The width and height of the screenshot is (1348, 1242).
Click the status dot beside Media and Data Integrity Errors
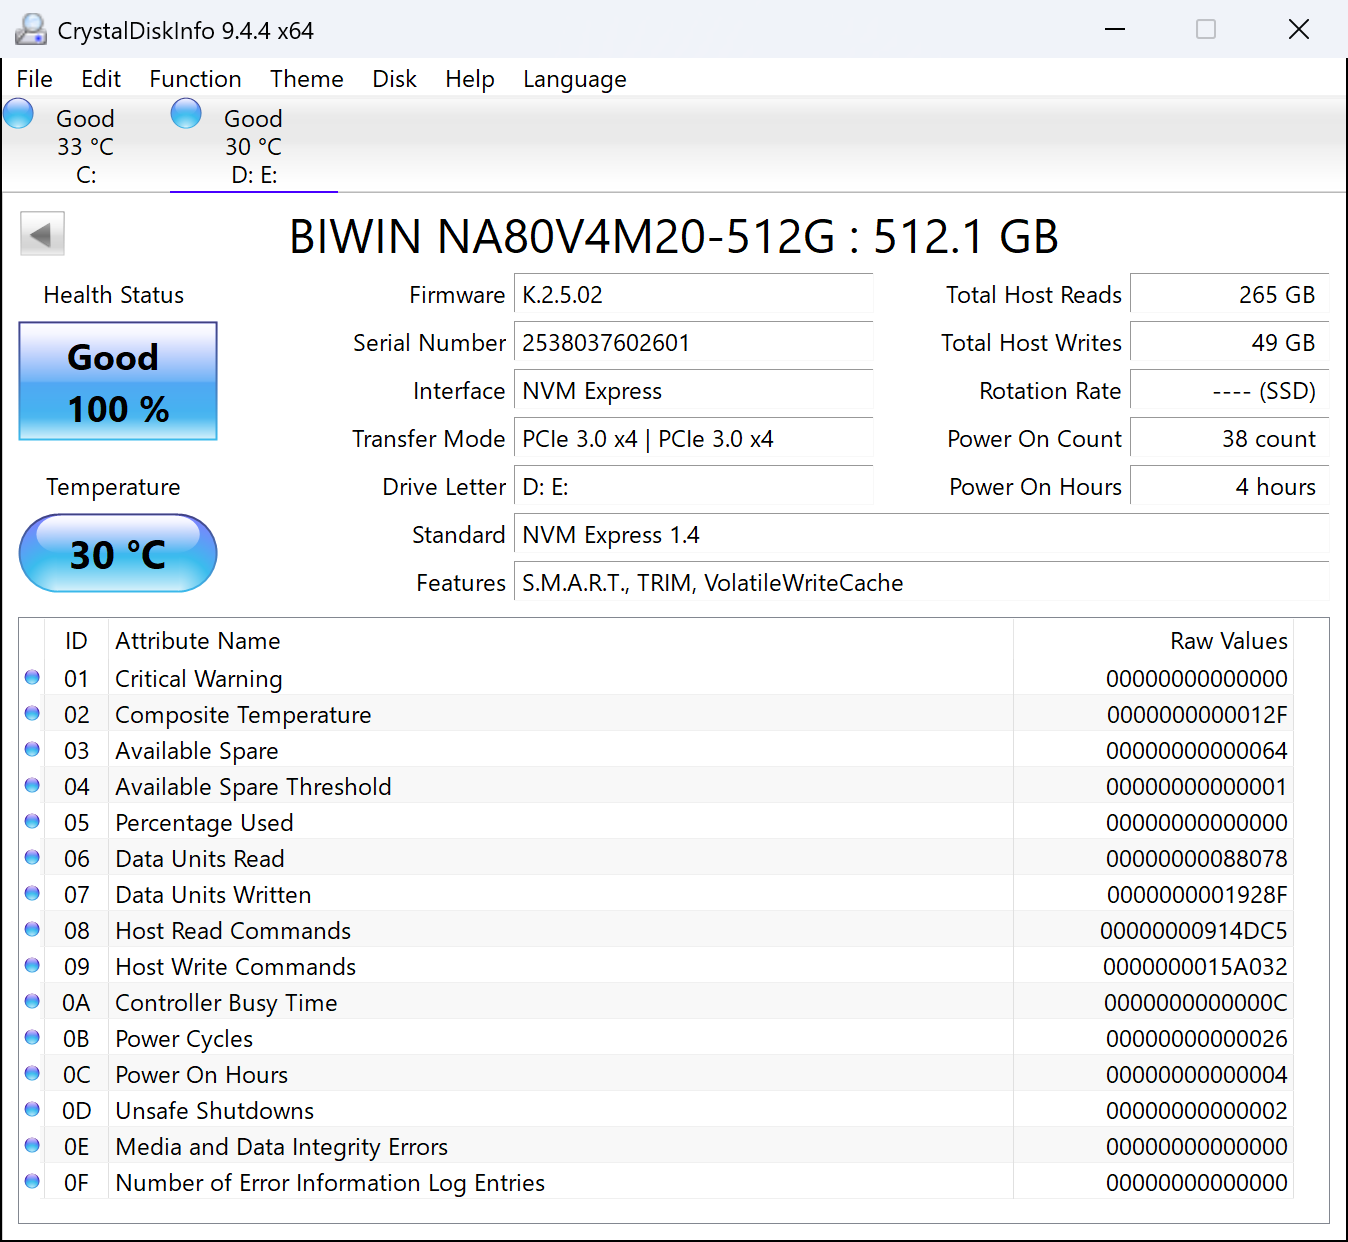pos(32,1145)
